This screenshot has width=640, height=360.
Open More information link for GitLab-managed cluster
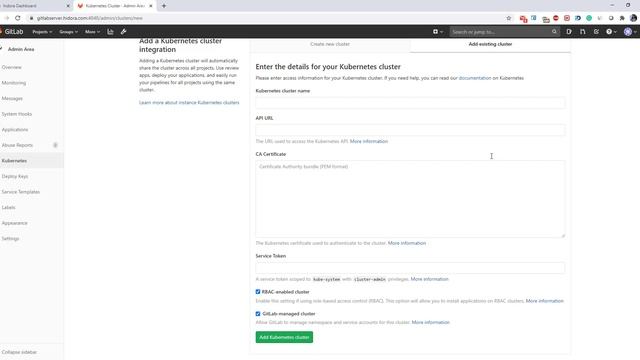coord(431,322)
